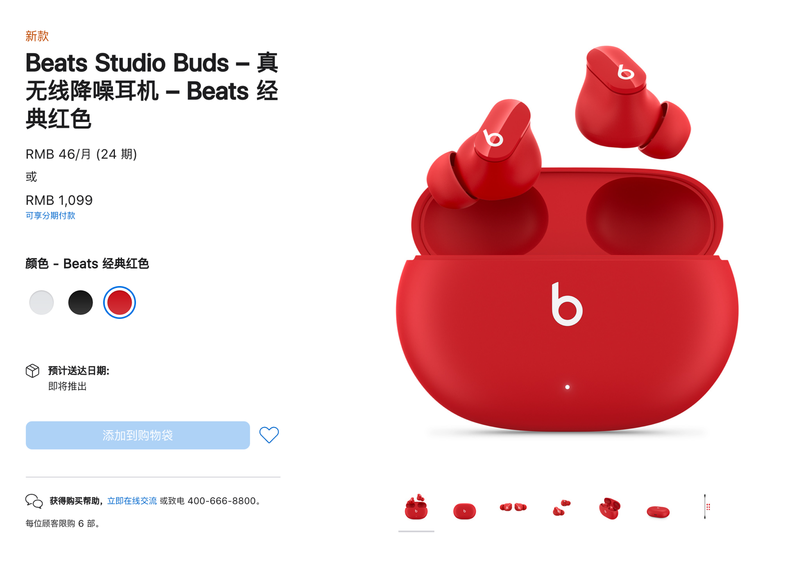Show thumbnail of the closed charging case
The width and height of the screenshot is (800, 569).
[x=464, y=510]
